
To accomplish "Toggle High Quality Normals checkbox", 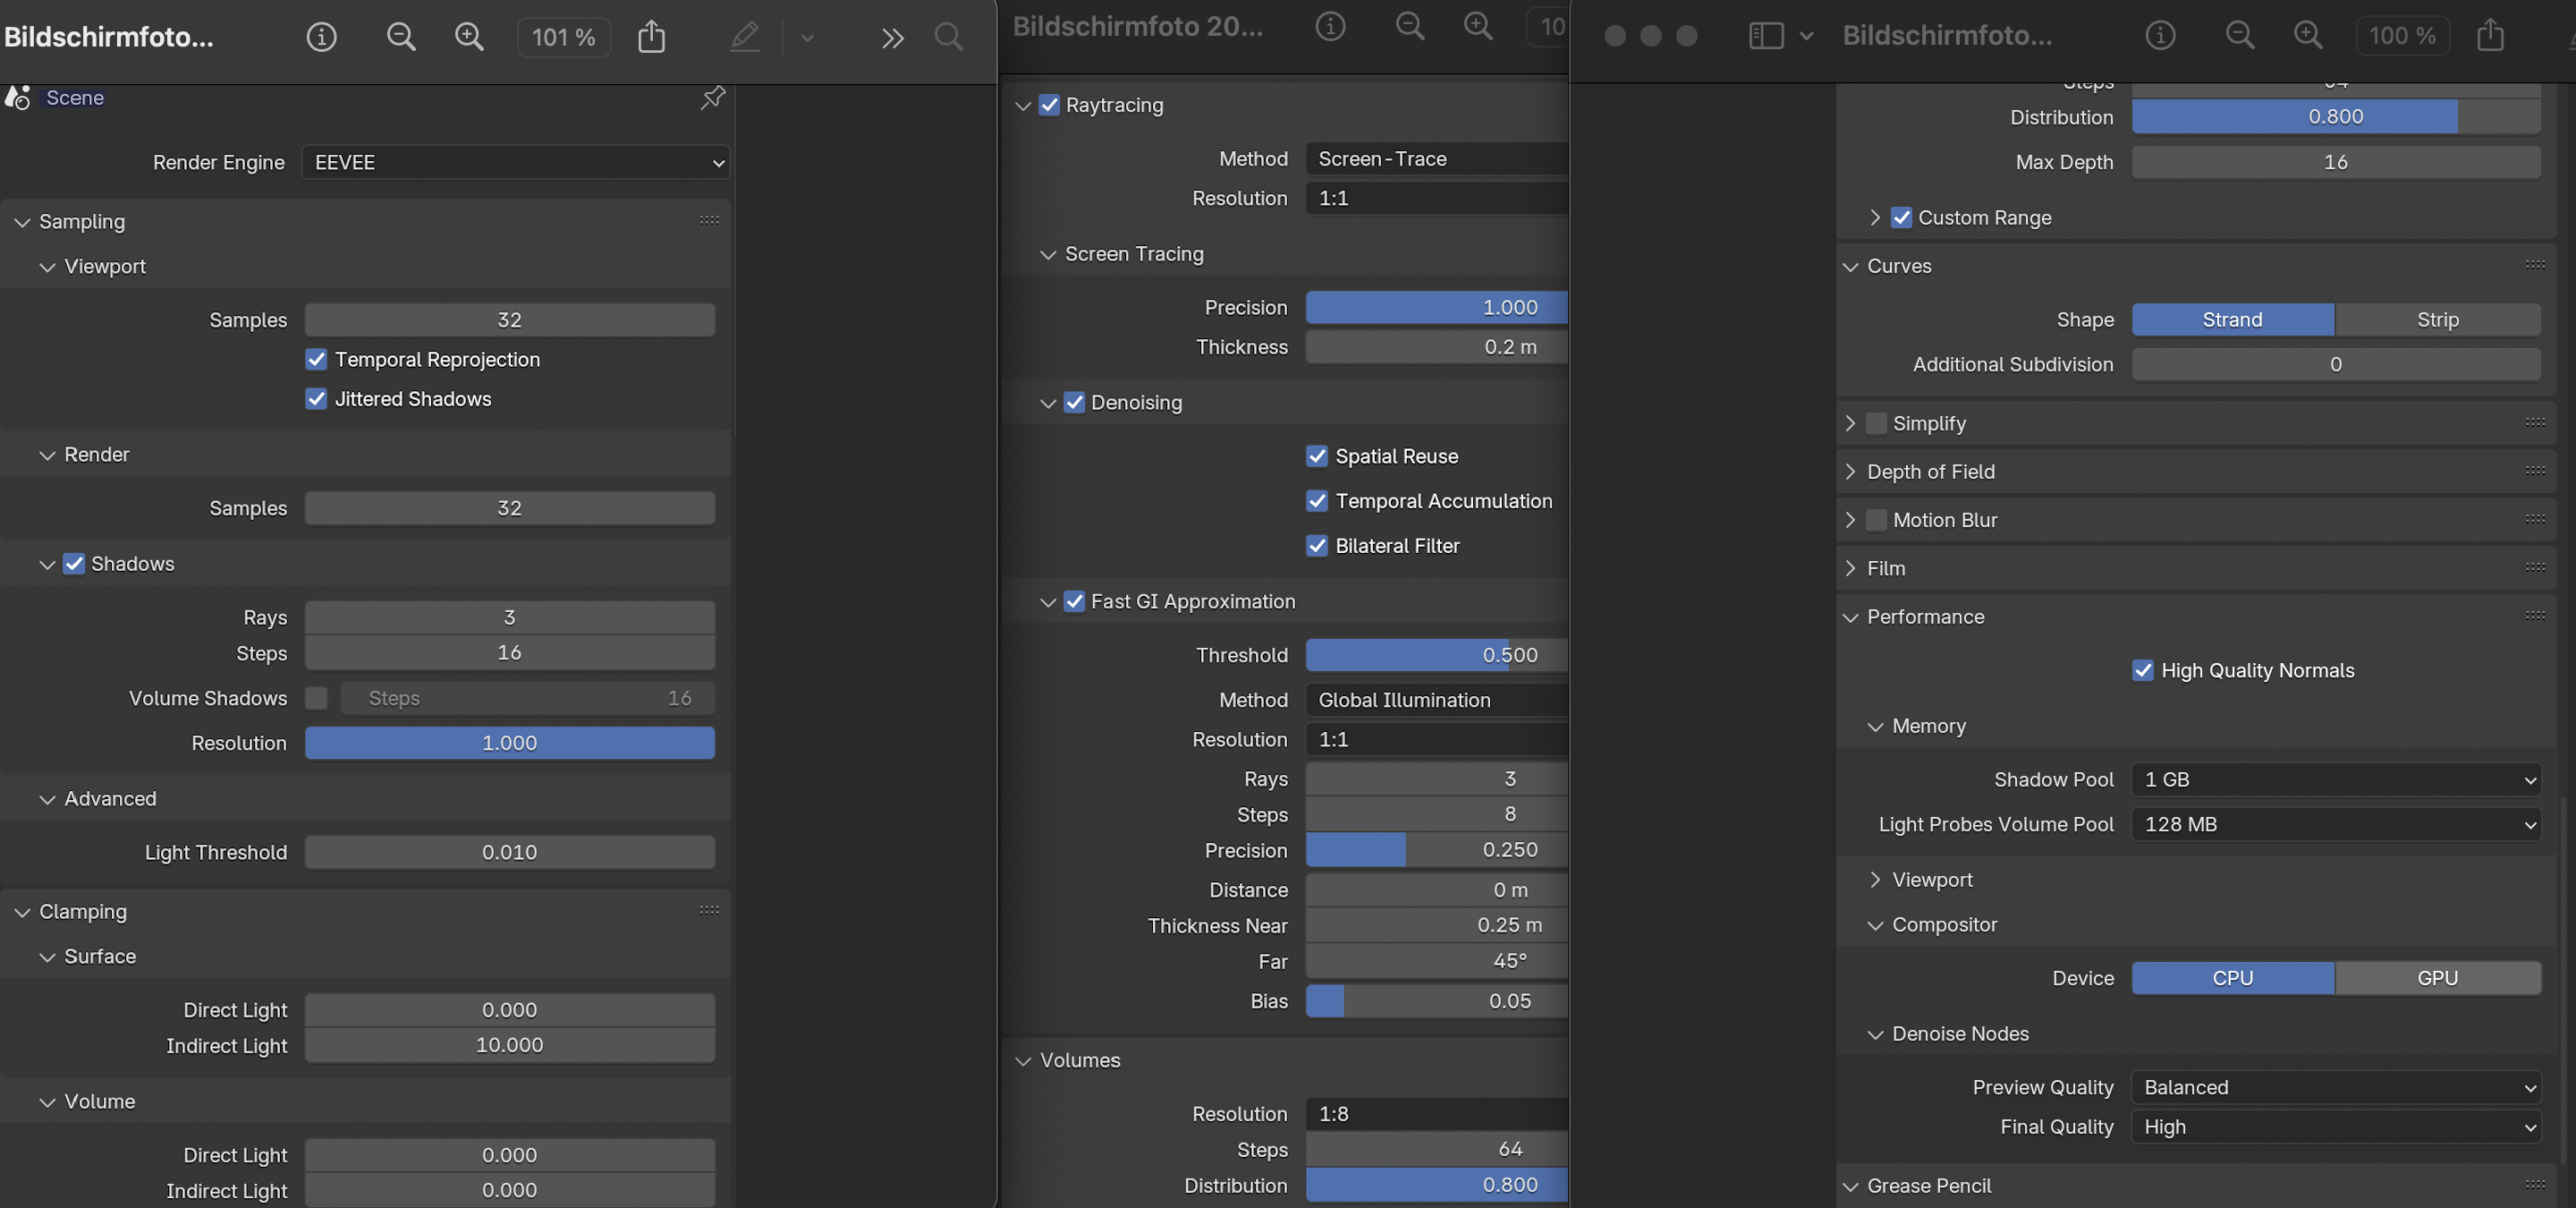I will (x=2143, y=670).
